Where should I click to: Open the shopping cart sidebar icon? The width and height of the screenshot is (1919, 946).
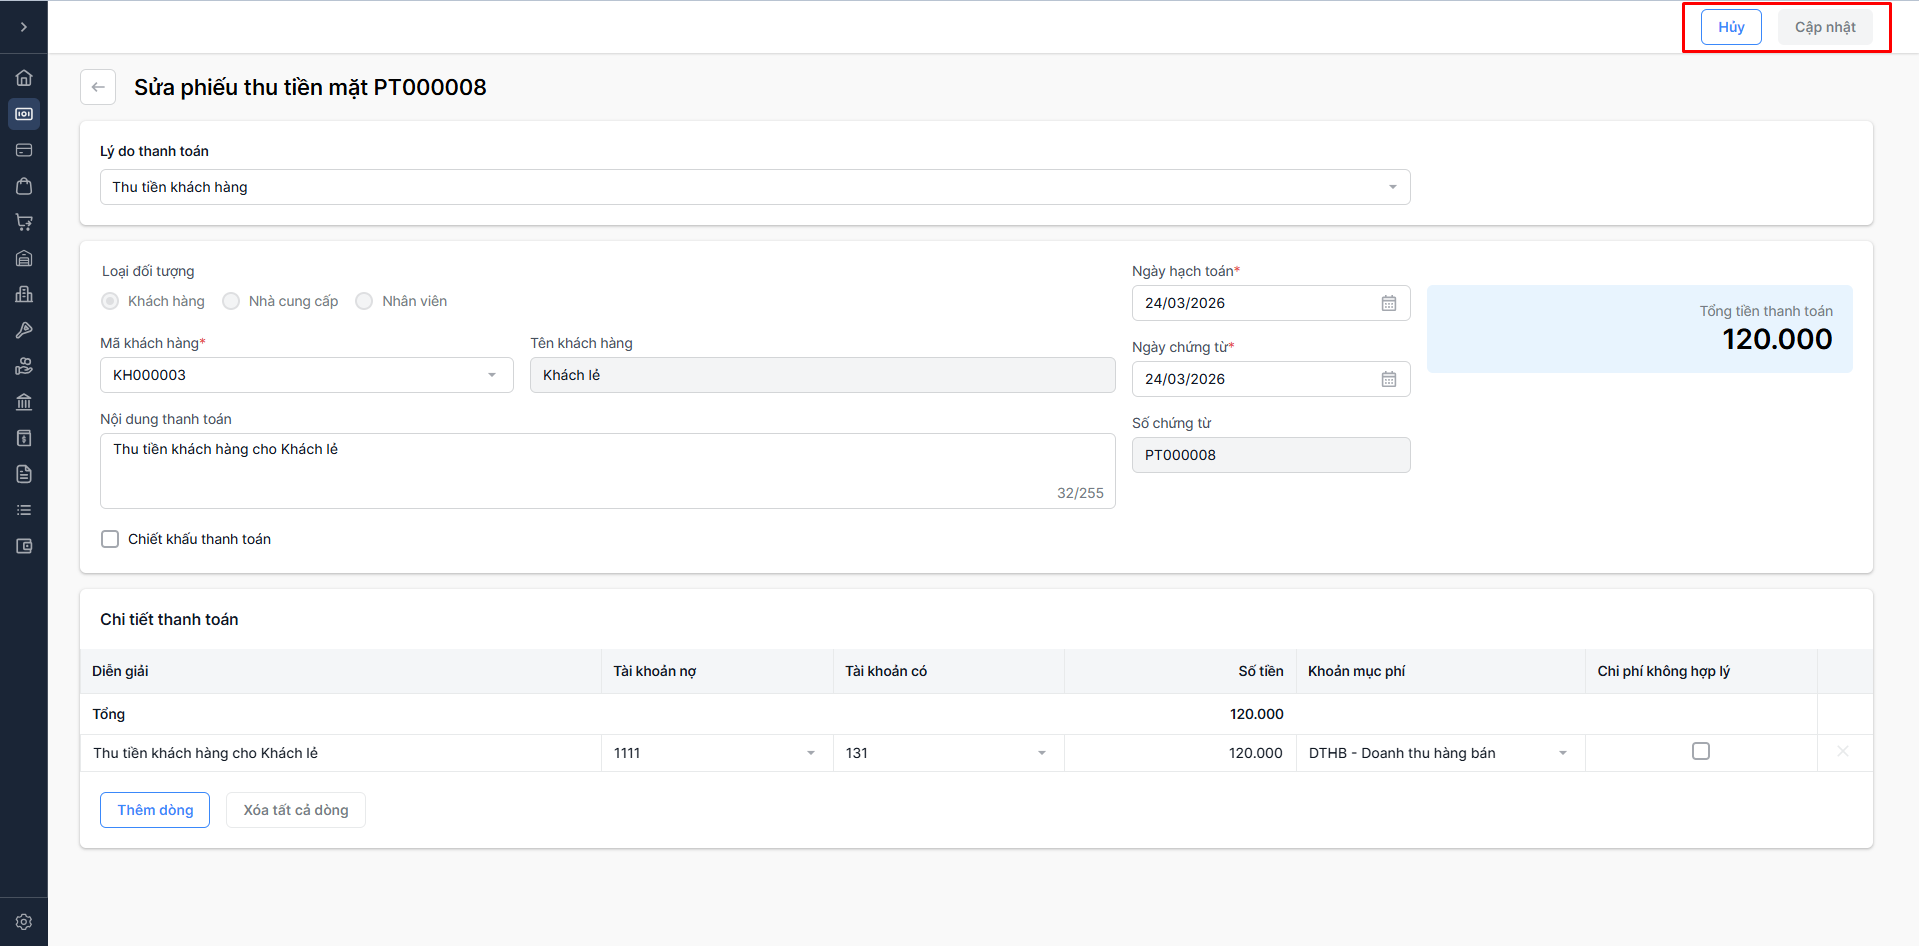pyautogui.click(x=24, y=222)
